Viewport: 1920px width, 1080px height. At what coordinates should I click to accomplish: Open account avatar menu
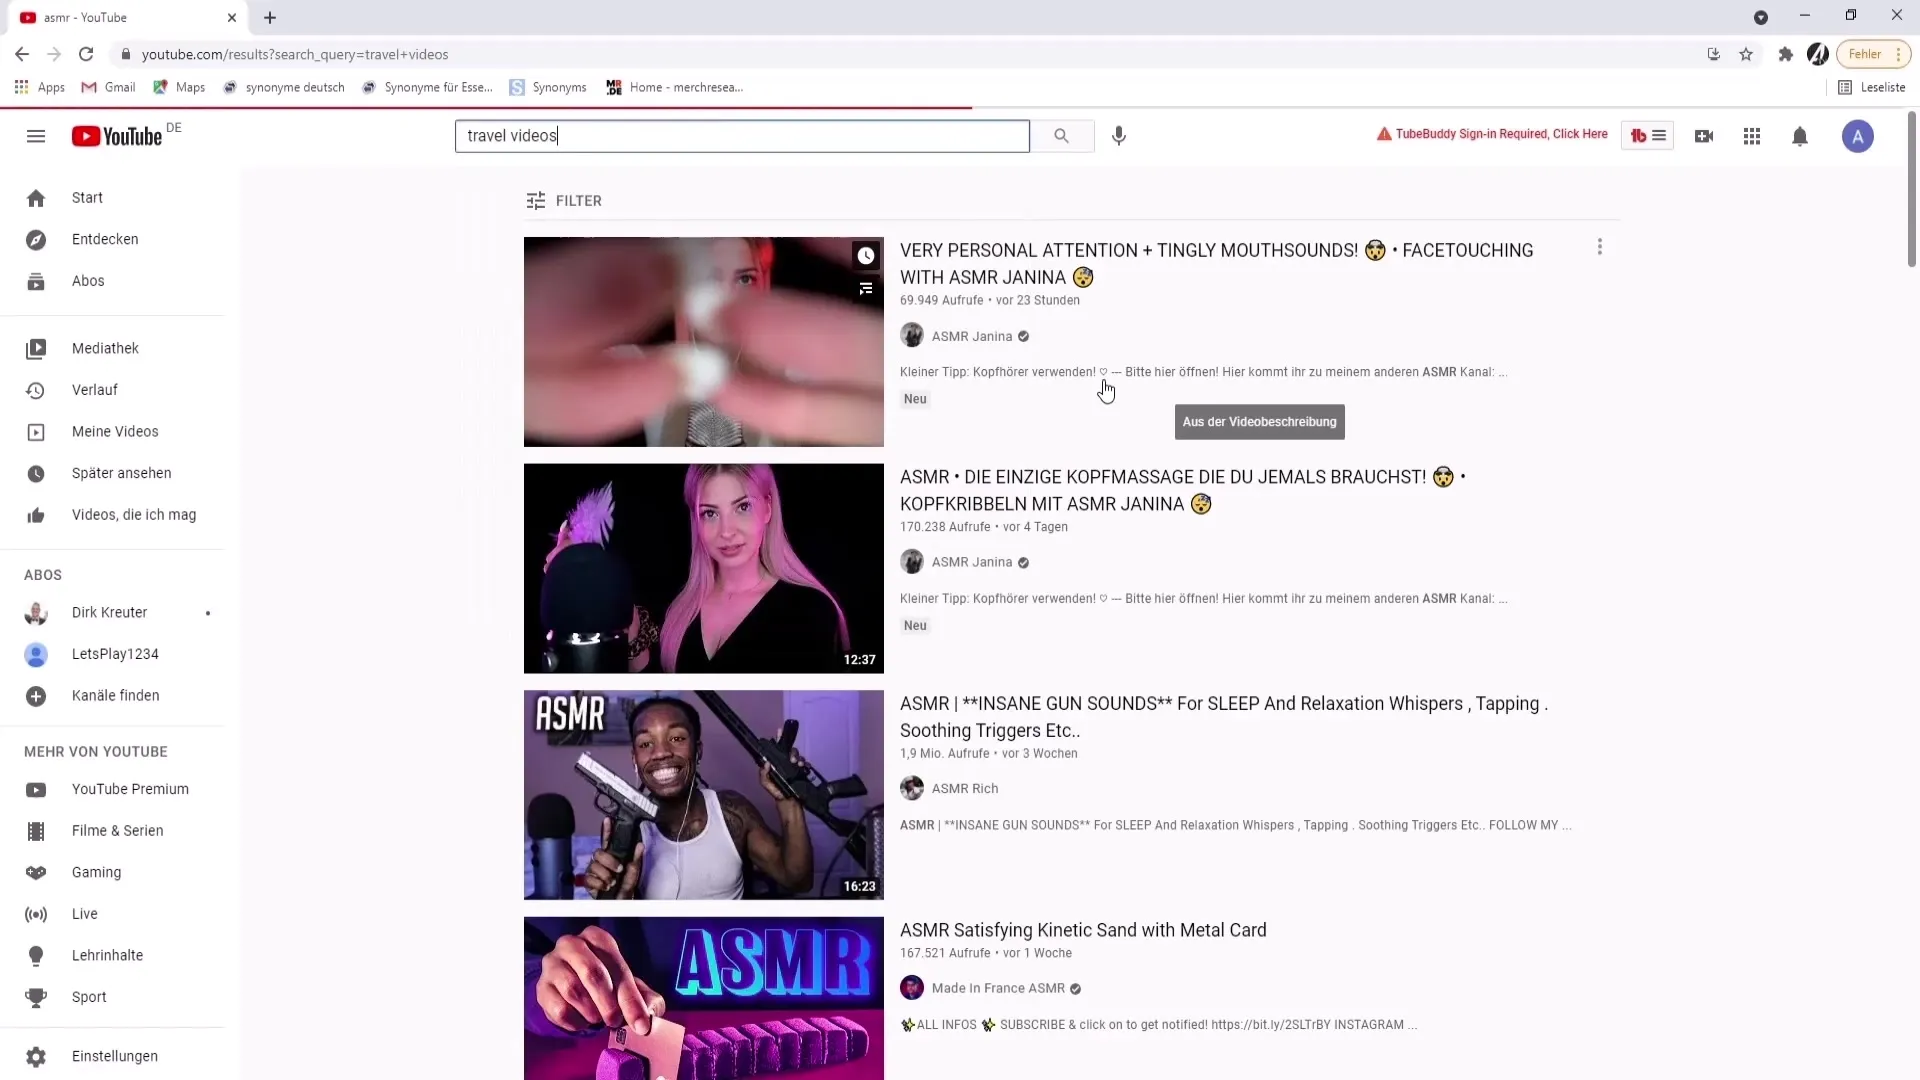1858,136
